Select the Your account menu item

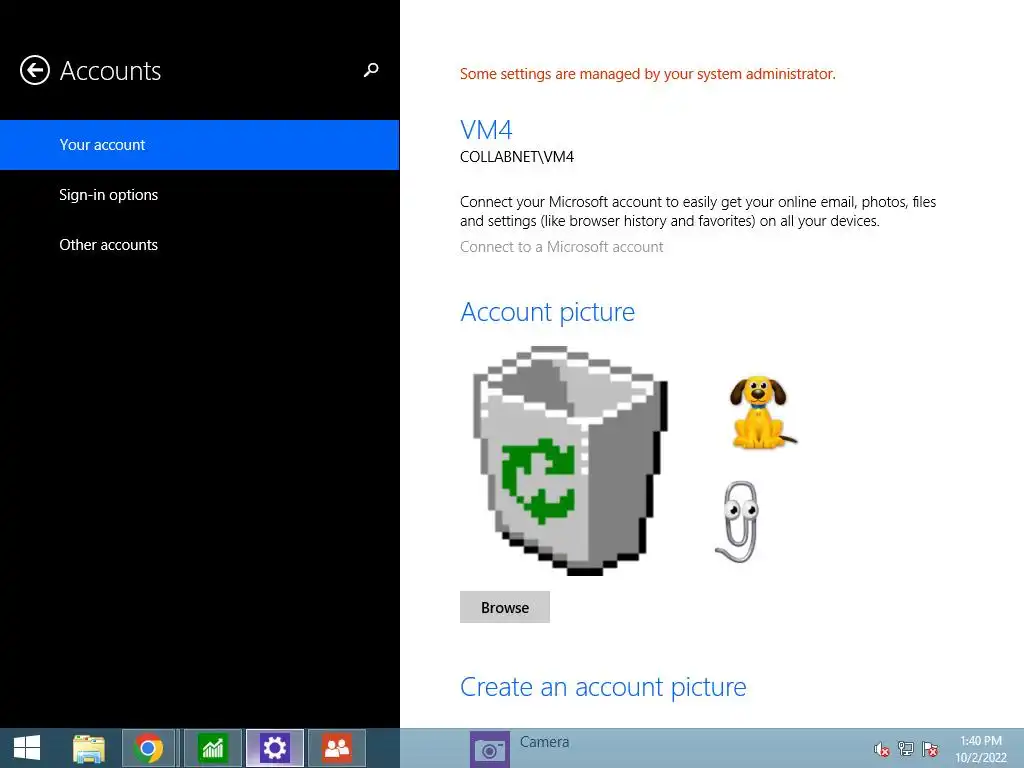click(x=199, y=145)
